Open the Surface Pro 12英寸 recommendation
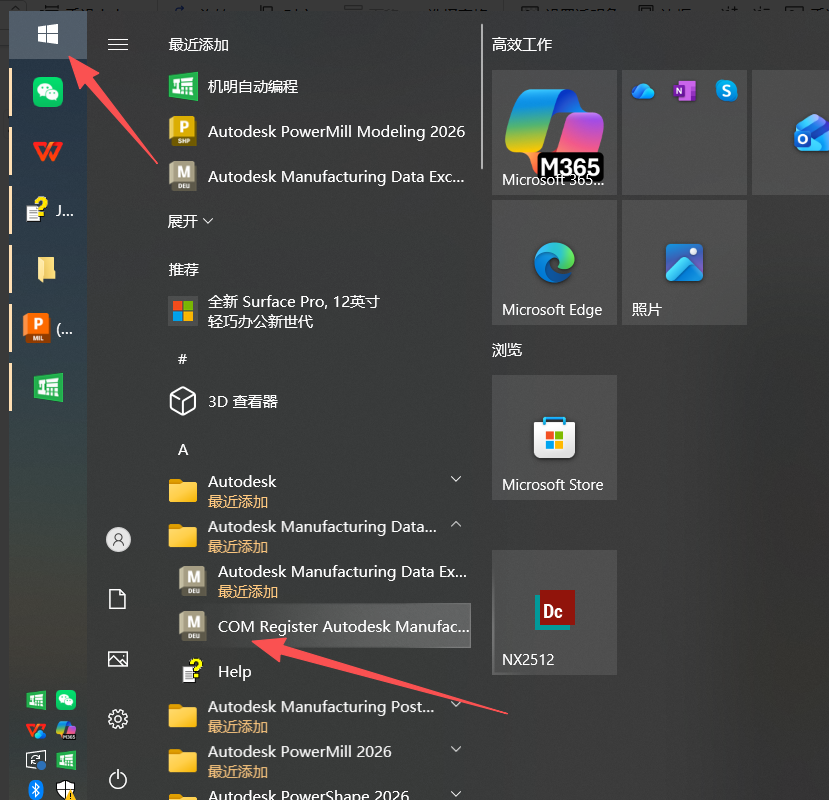 click(317, 311)
